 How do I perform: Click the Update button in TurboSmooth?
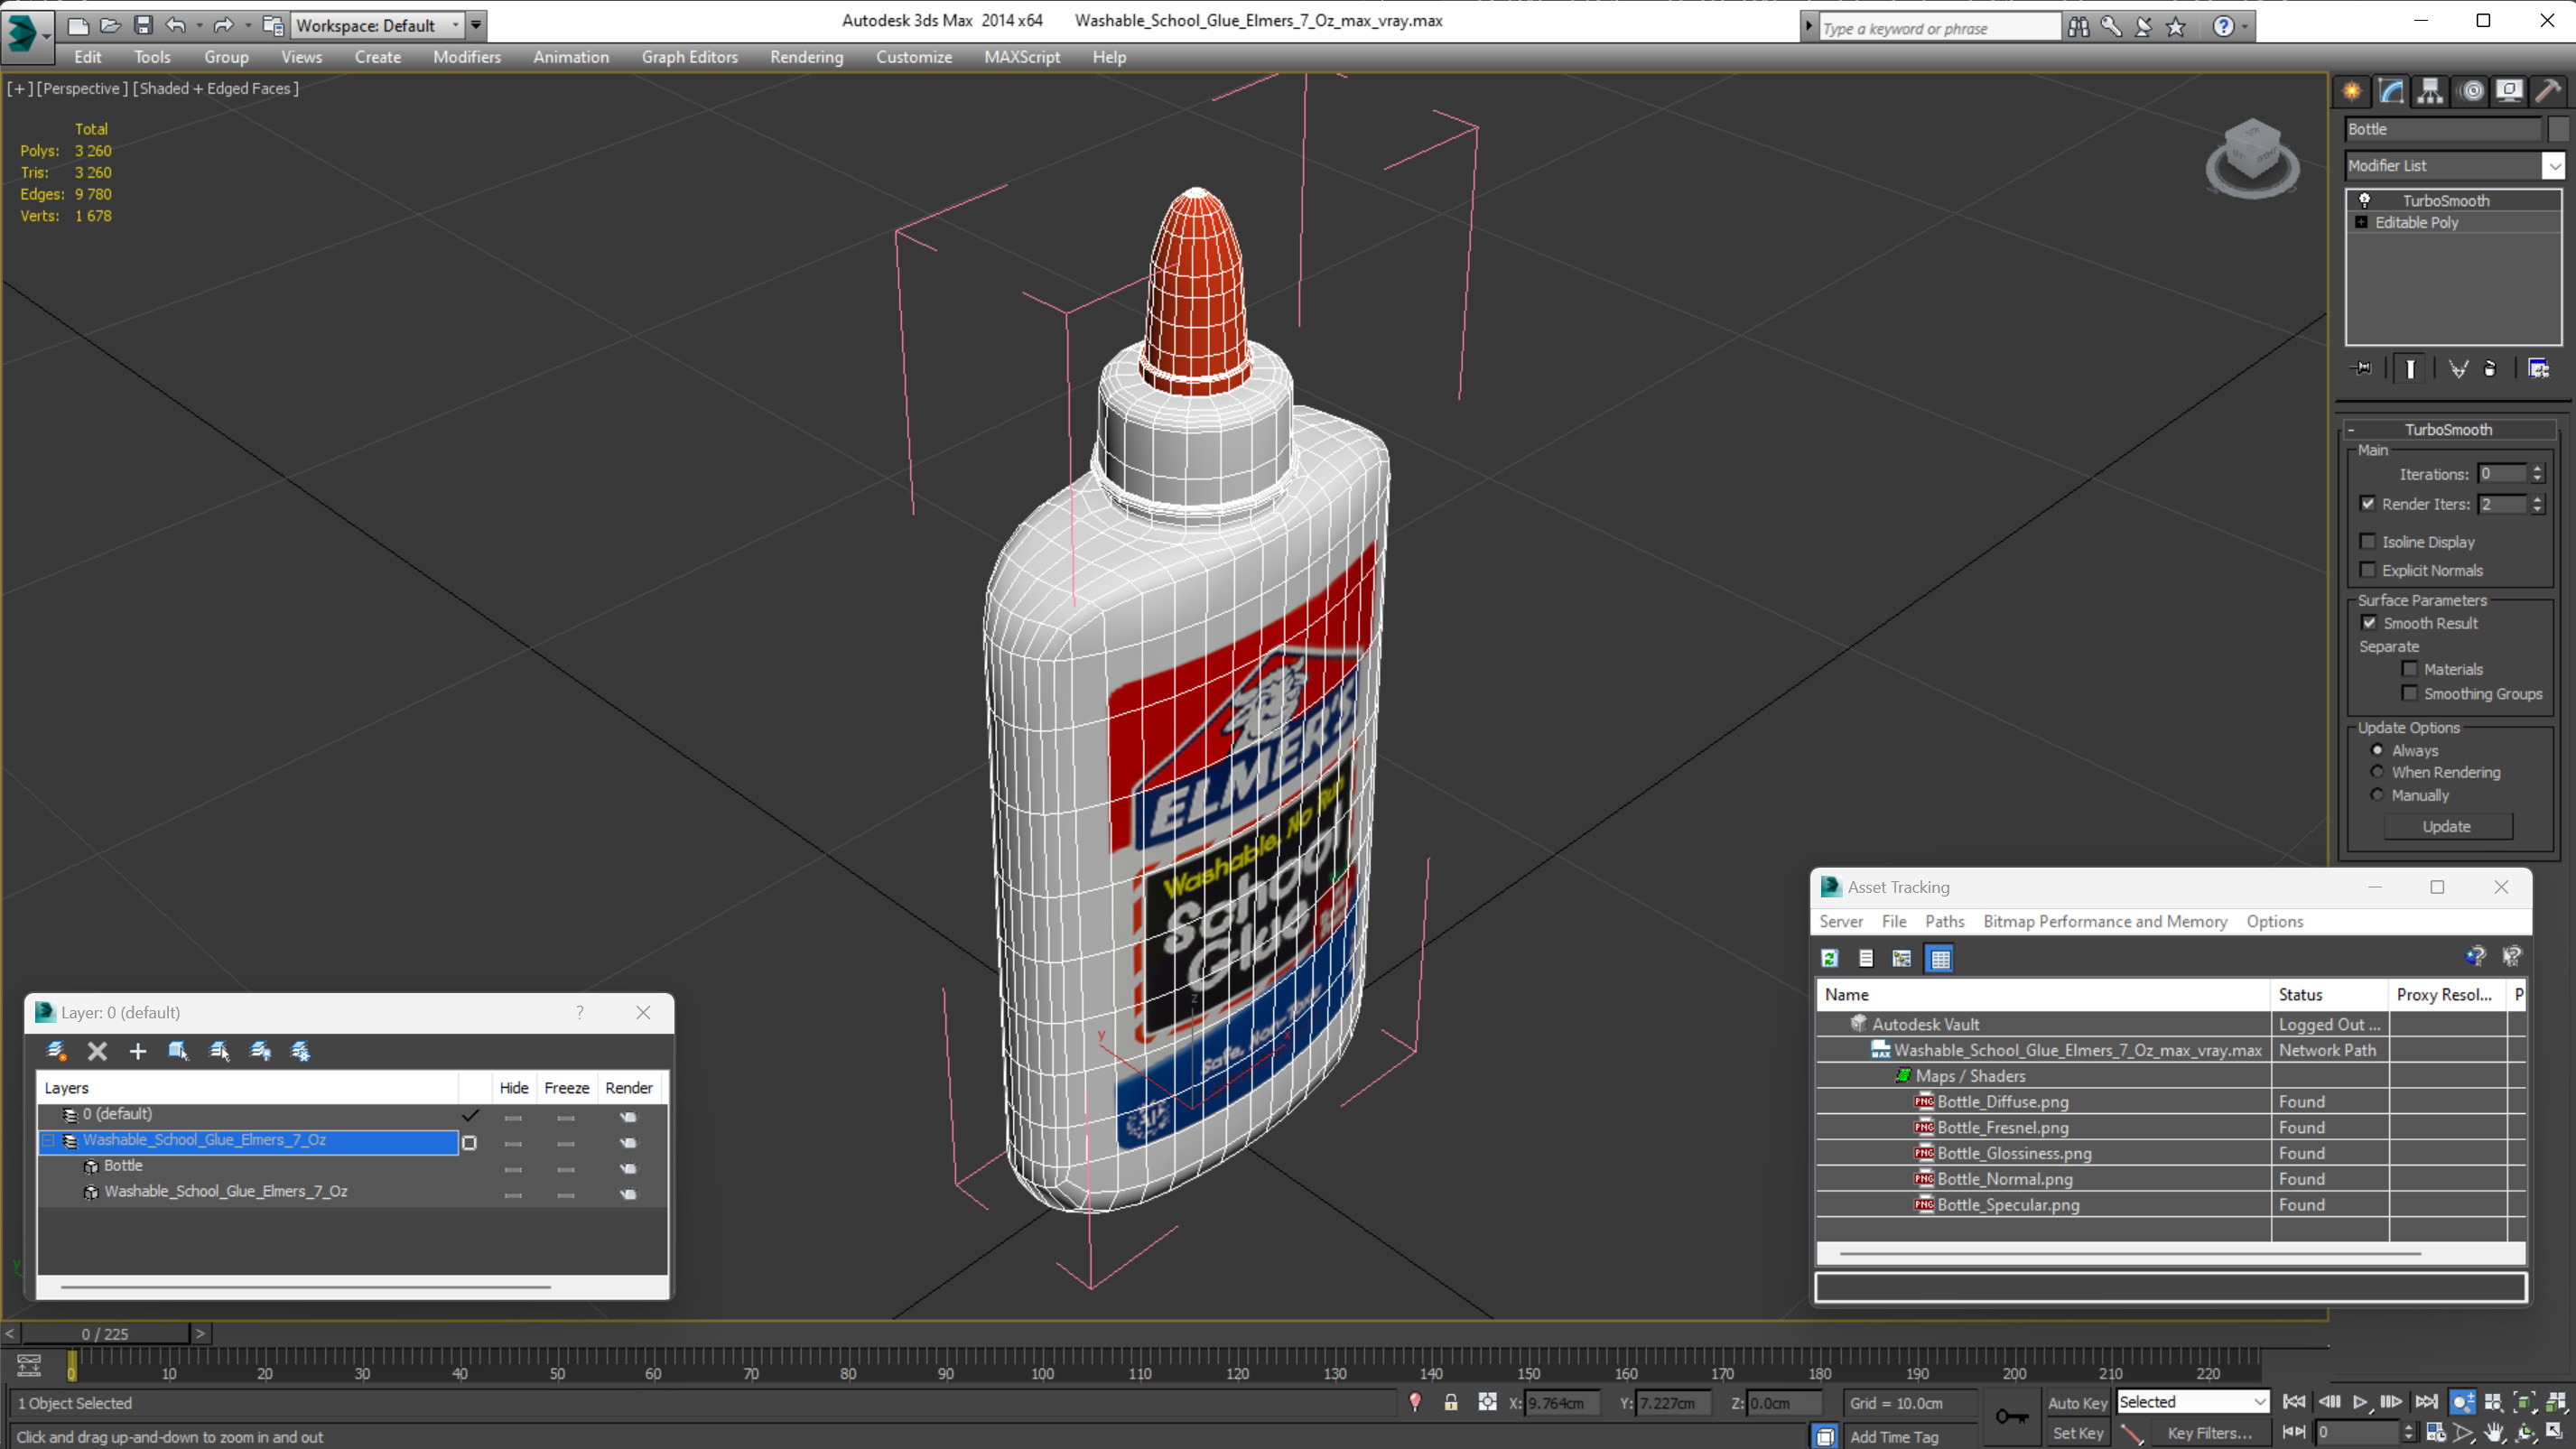[2446, 826]
